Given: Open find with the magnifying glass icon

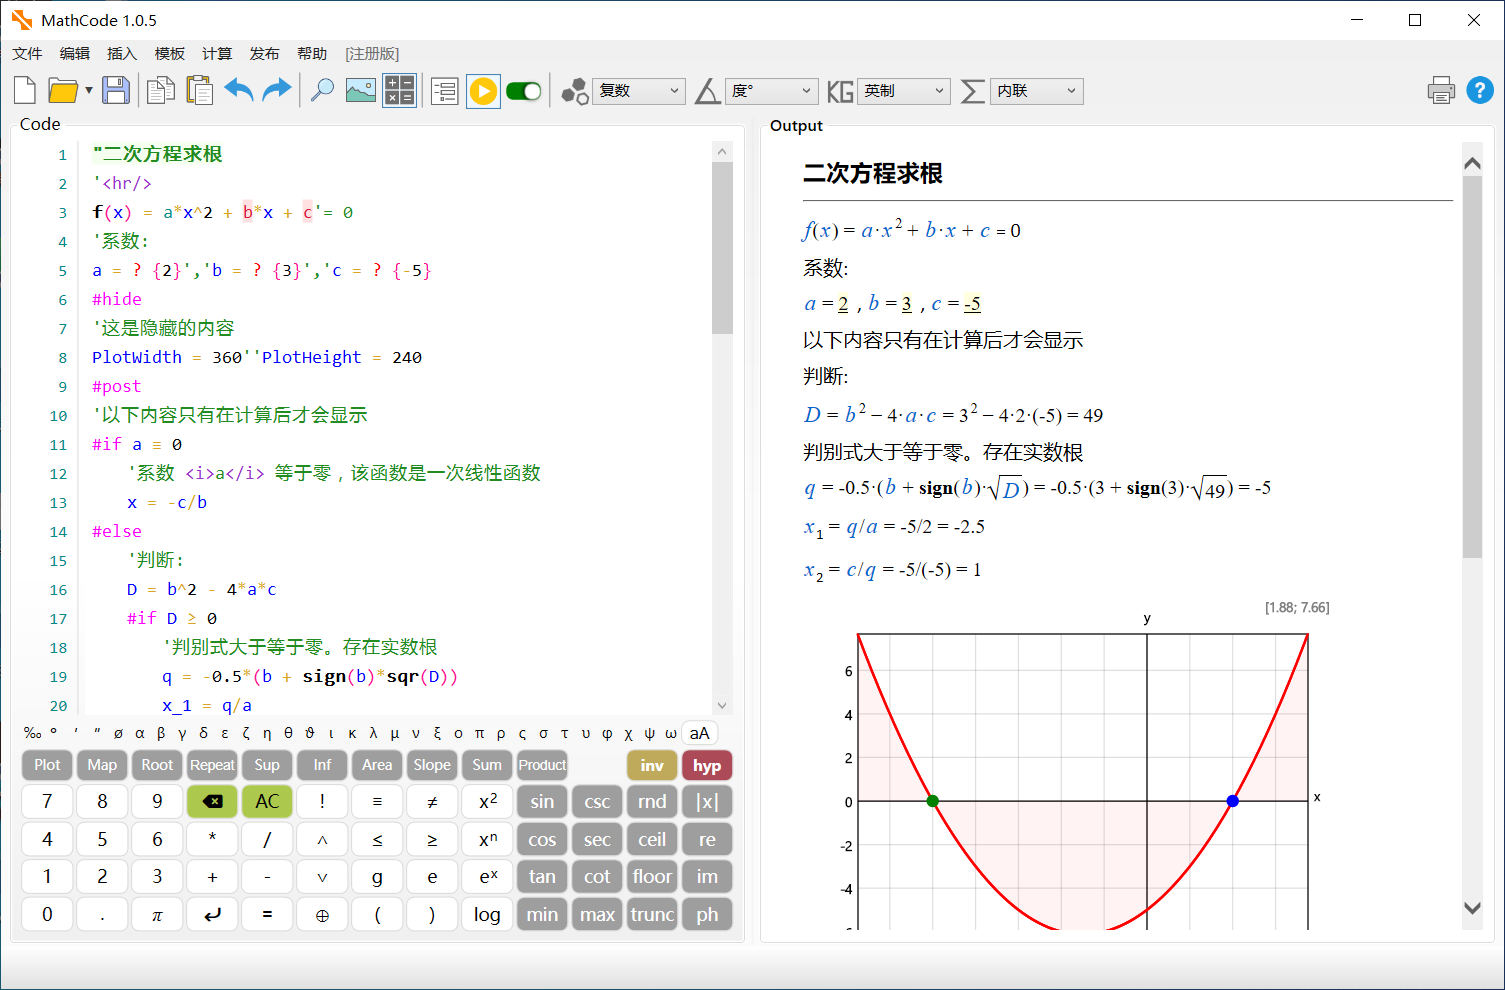Looking at the screenshot, I should [x=322, y=91].
